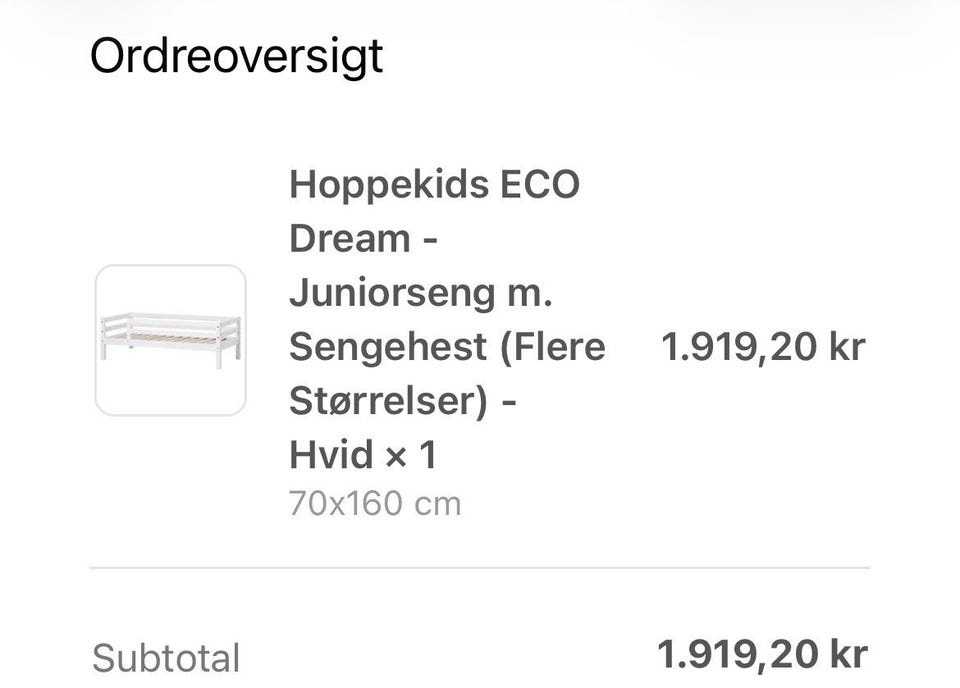
Task: Select the color word "Hvid"
Action: 330,455
